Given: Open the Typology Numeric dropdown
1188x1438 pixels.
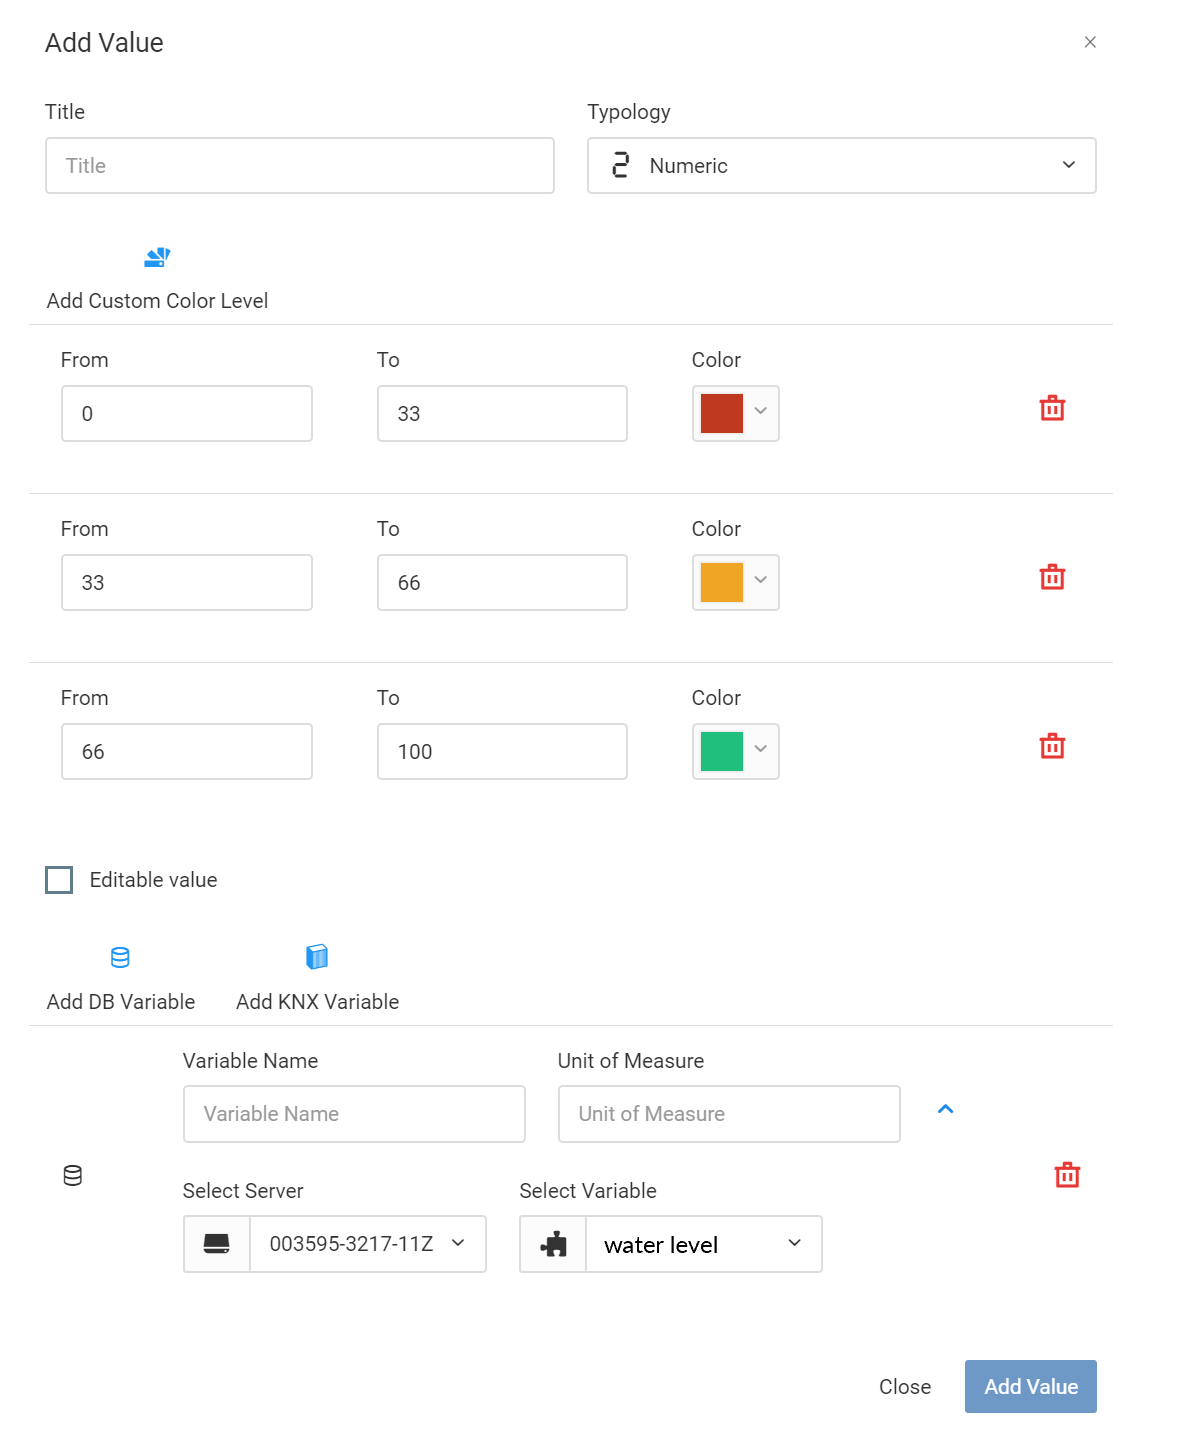Looking at the screenshot, I should pos(842,165).
